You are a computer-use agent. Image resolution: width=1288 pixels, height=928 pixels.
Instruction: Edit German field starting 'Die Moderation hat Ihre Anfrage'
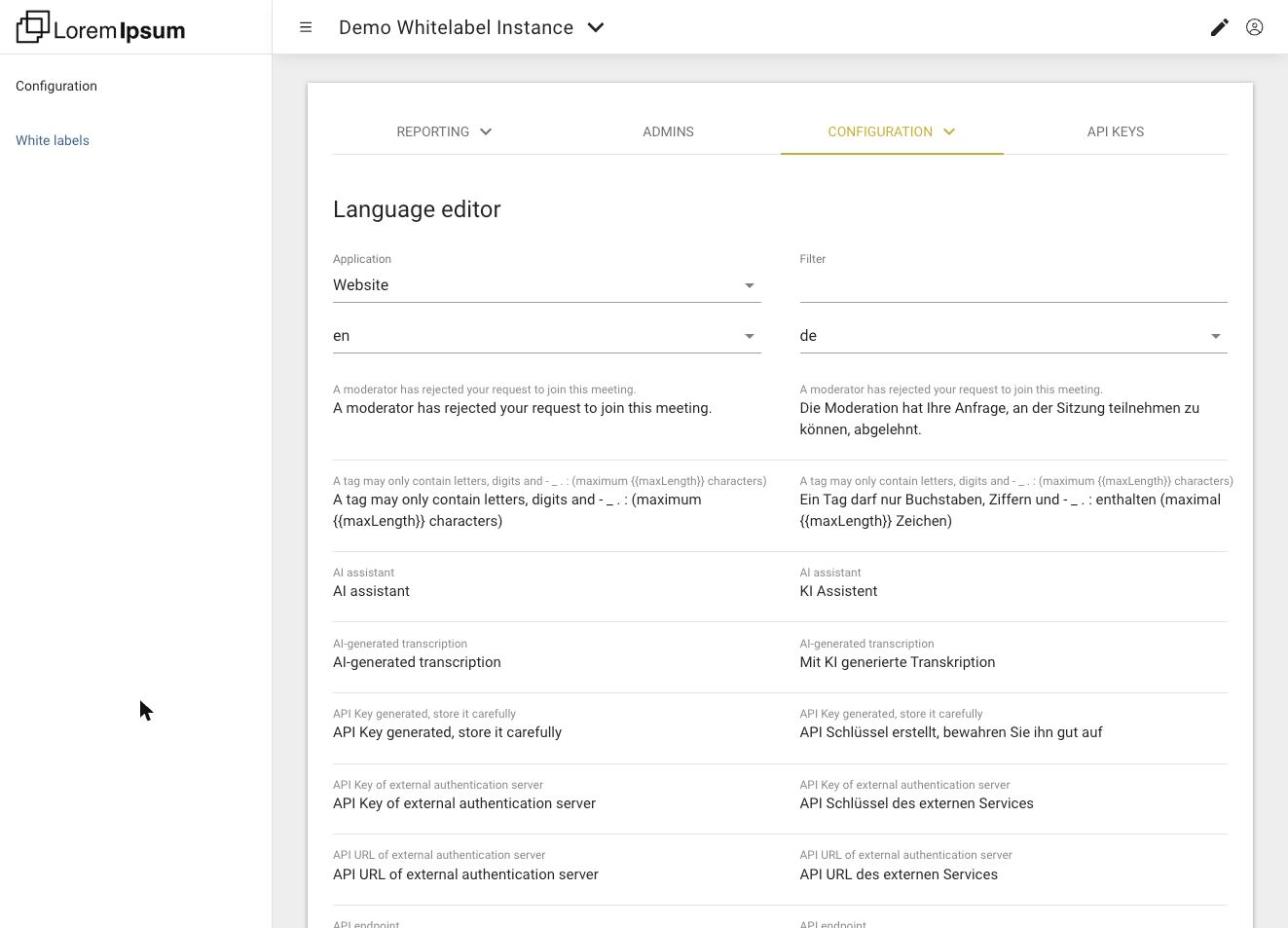click(1013, 418)
